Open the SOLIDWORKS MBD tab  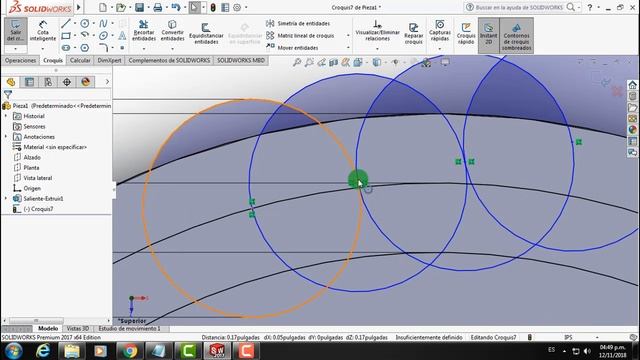241,60
